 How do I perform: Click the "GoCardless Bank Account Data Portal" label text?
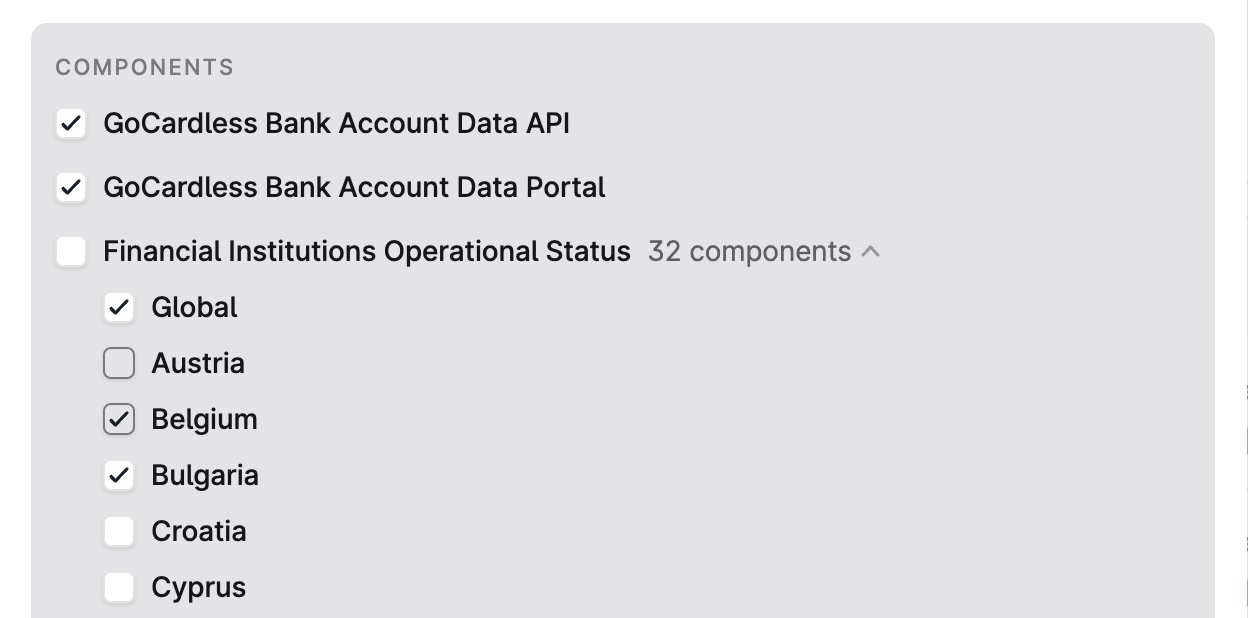pos(354,188)
